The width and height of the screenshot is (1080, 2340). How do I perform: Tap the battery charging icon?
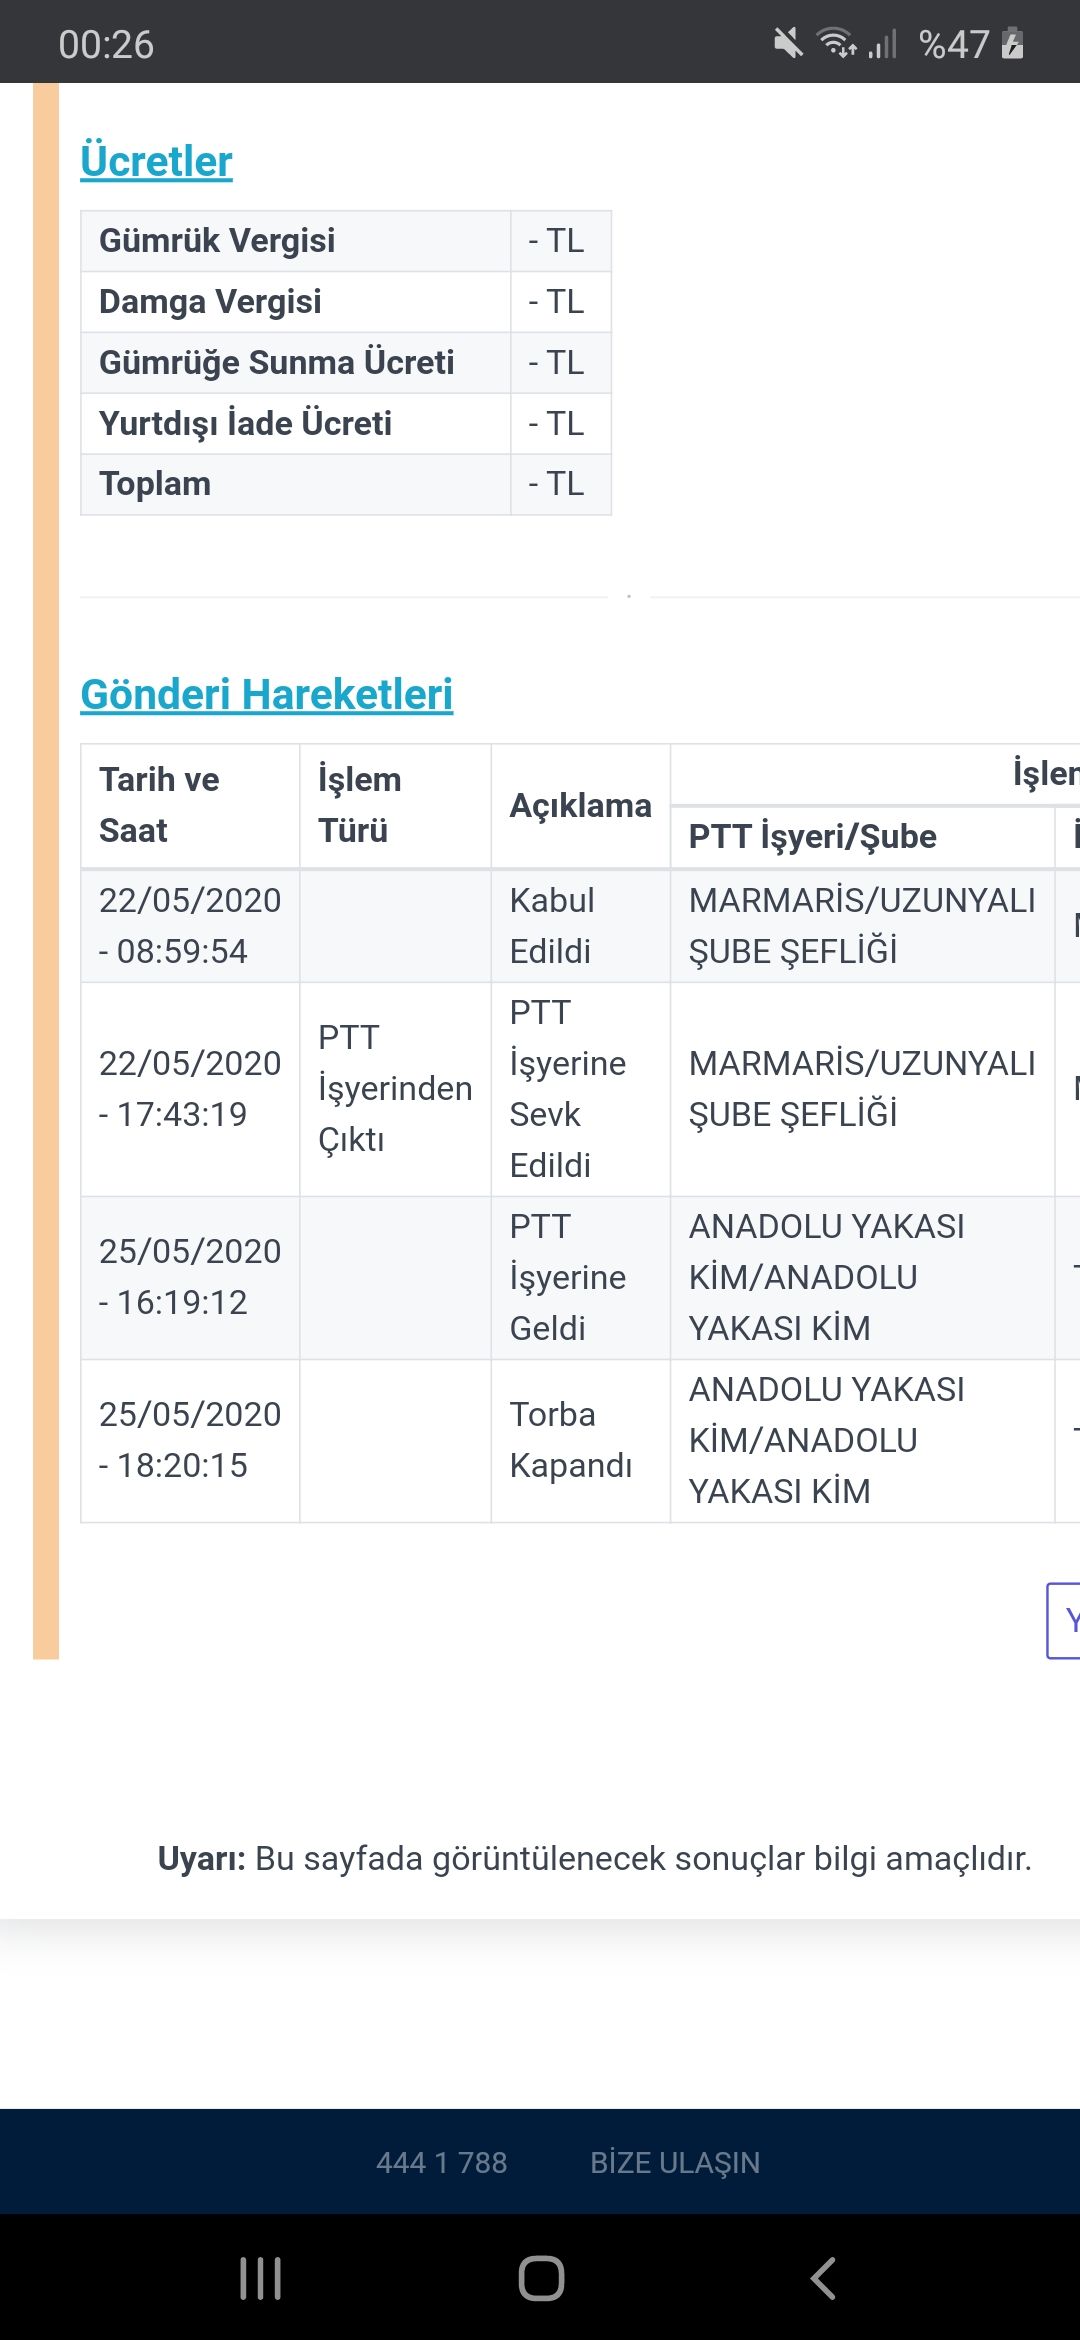1012,43
